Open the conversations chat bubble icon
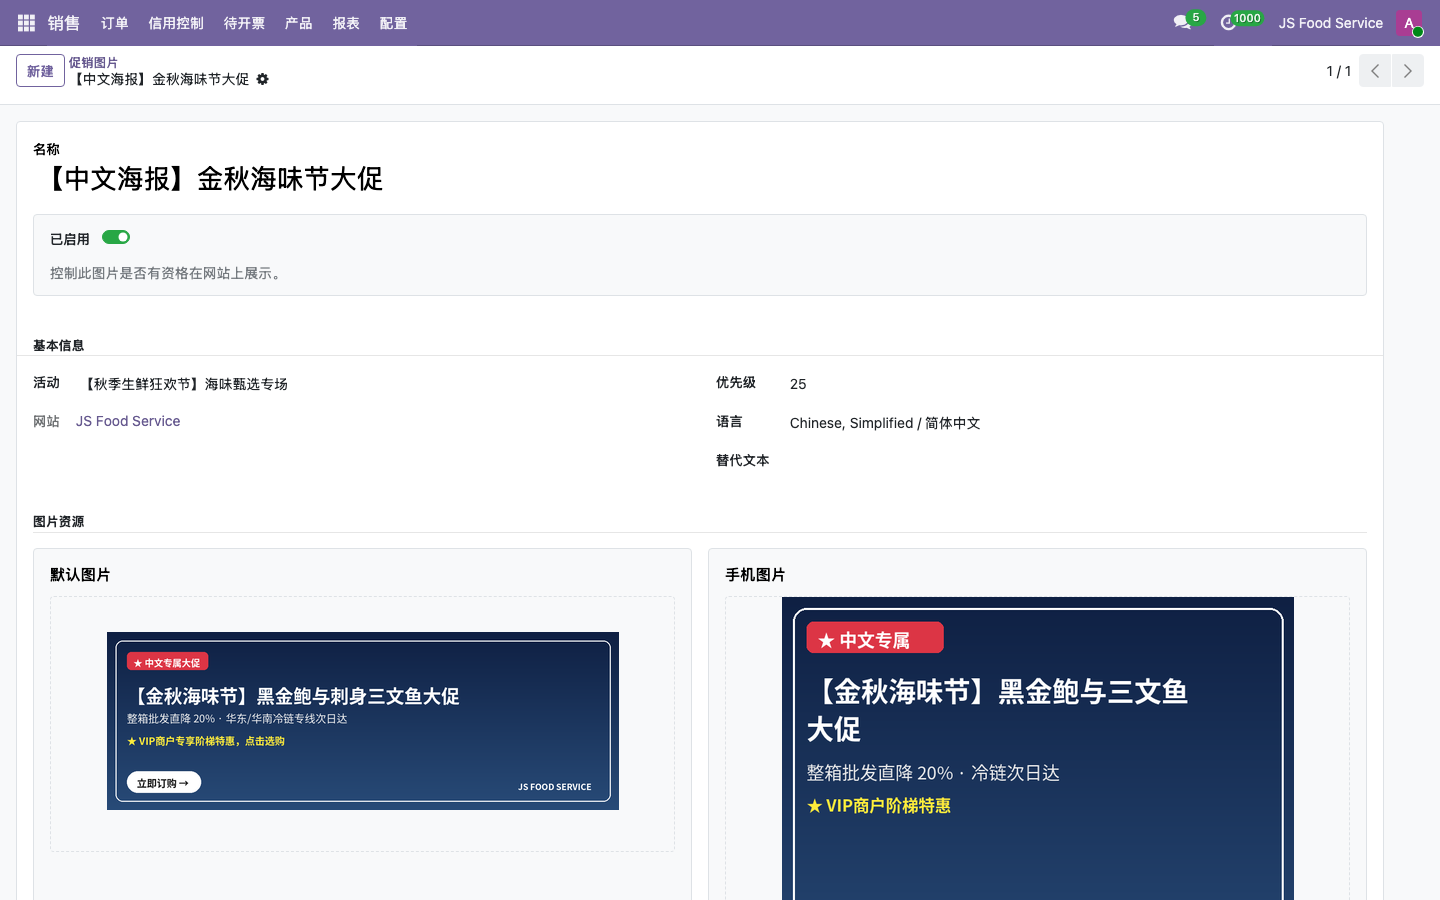Image resolution: width=1440 pixels, height=900 pixels. (1183, 22)
